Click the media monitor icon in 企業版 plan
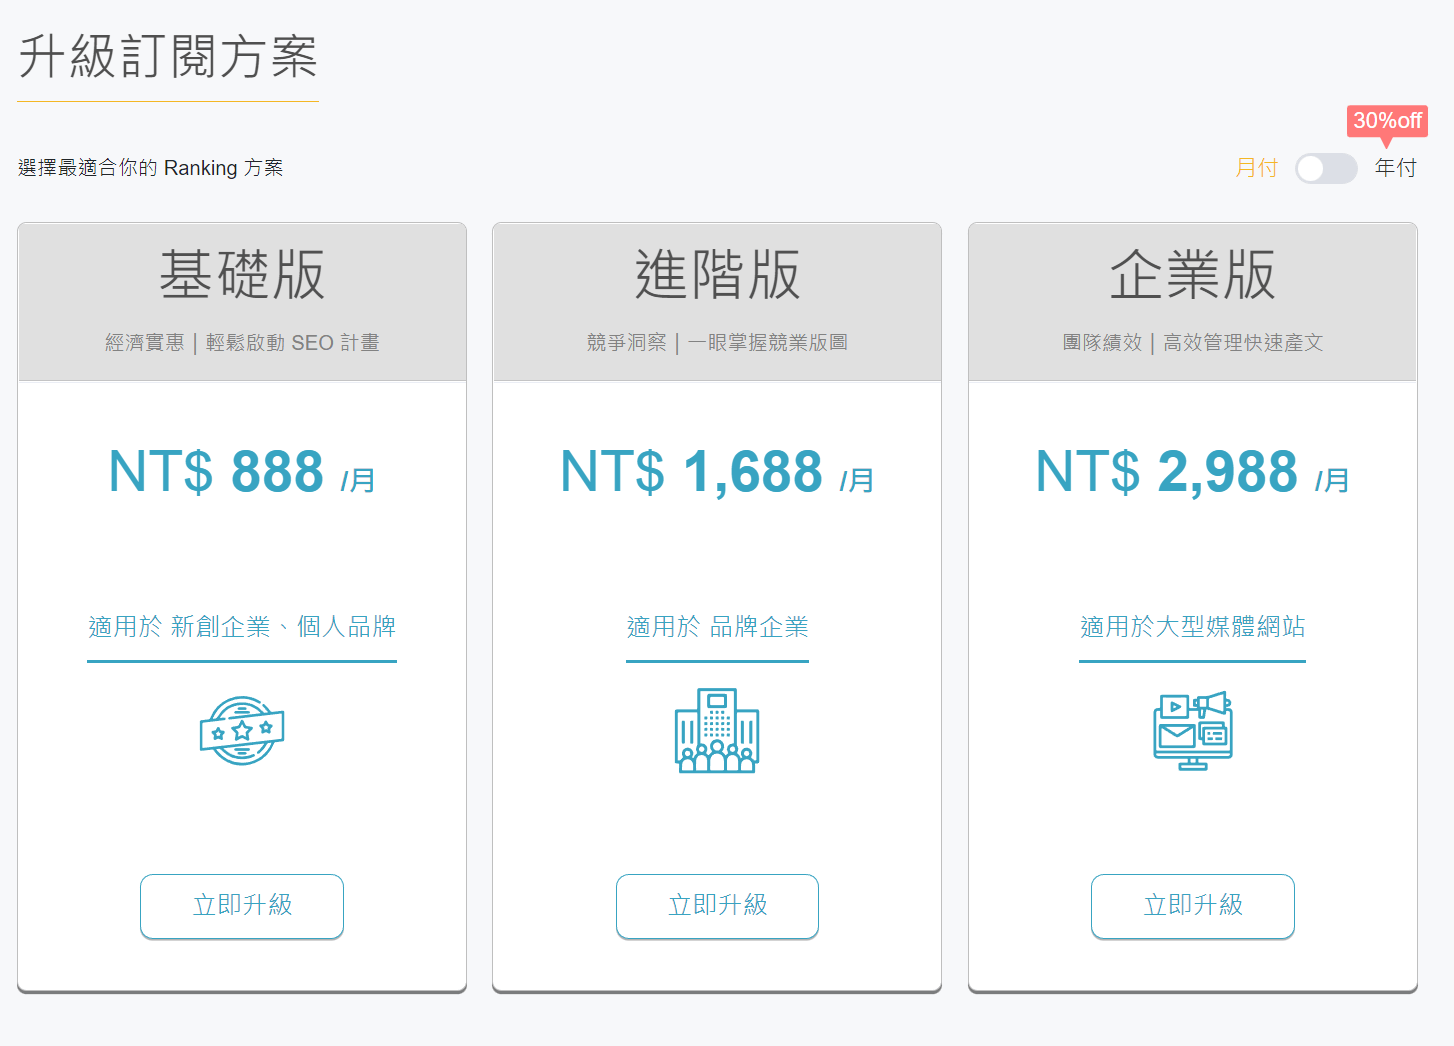 1192,731
